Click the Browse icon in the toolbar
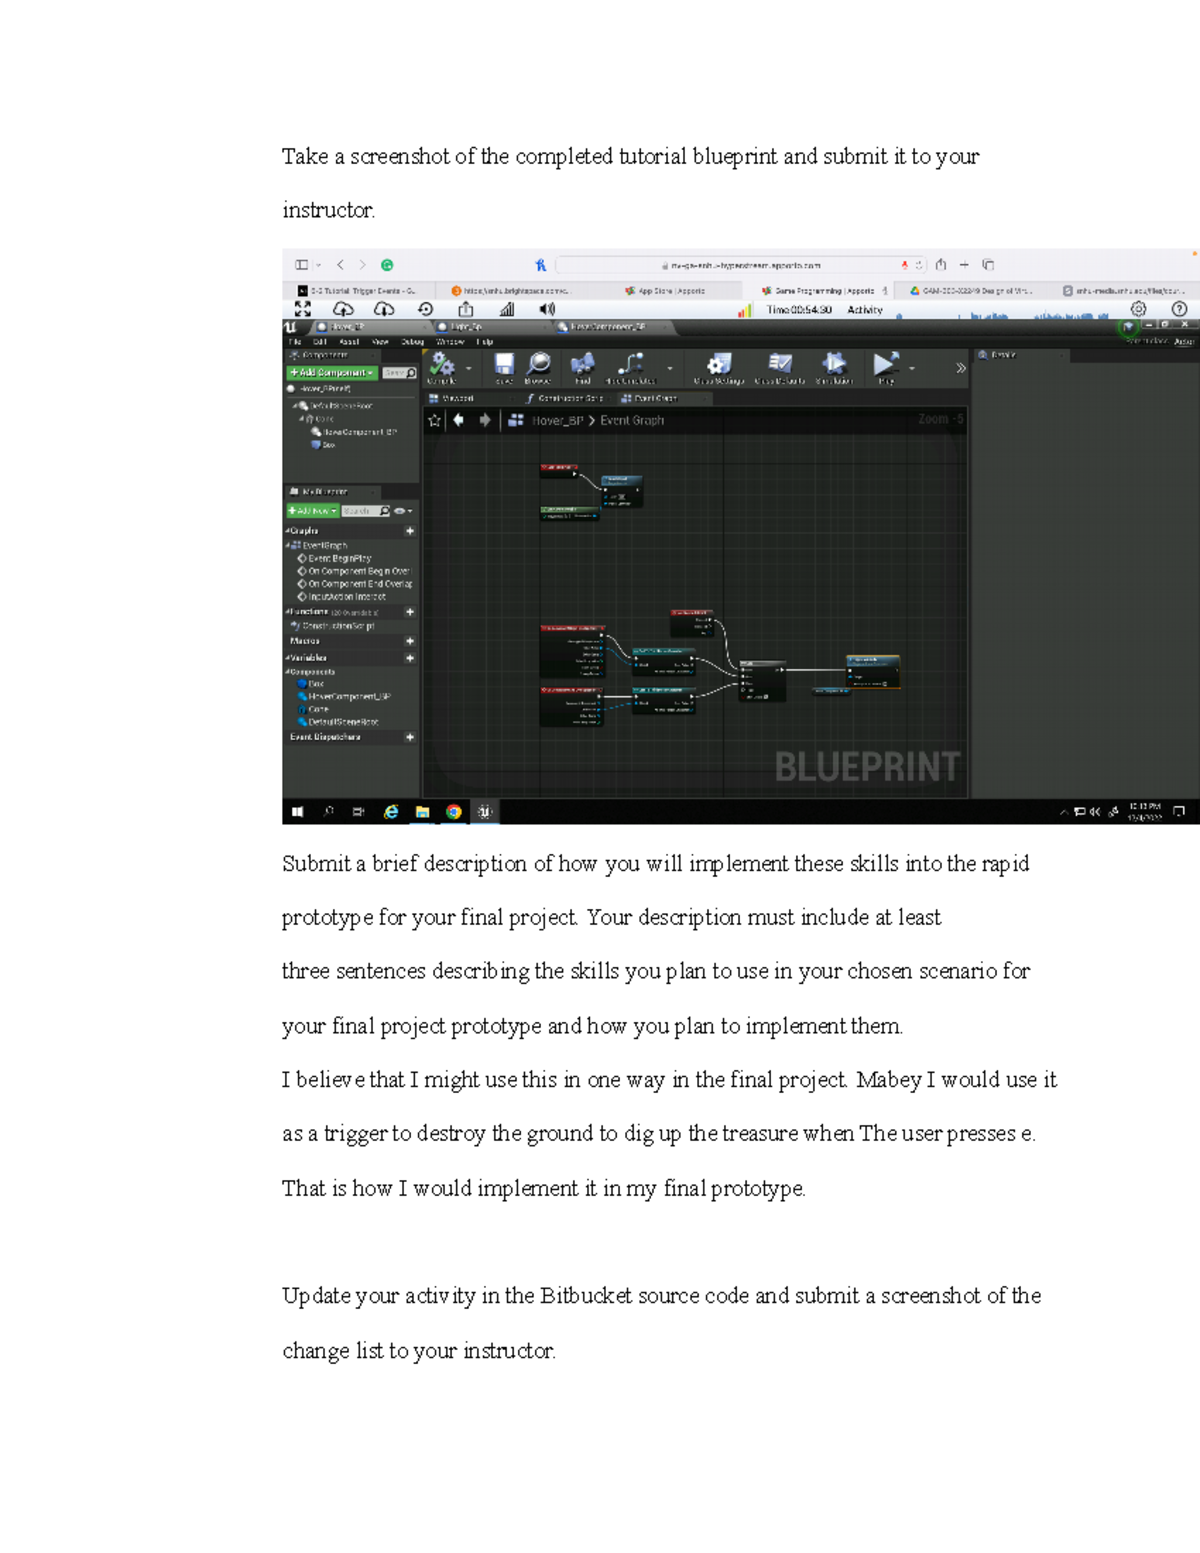The width and height of the screenshot is (1200, 1553). click(538, 364)
